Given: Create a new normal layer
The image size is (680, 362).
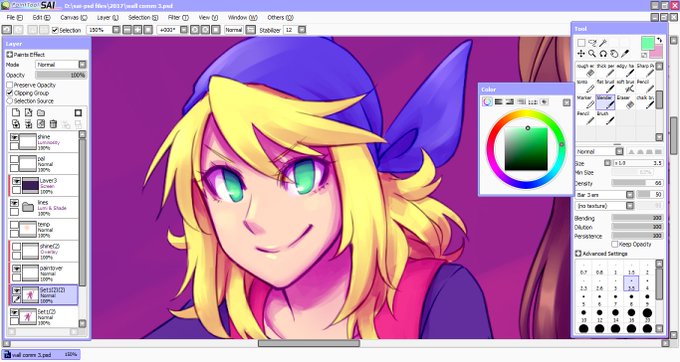Looking at the screenshot, I should pos(16,113).
